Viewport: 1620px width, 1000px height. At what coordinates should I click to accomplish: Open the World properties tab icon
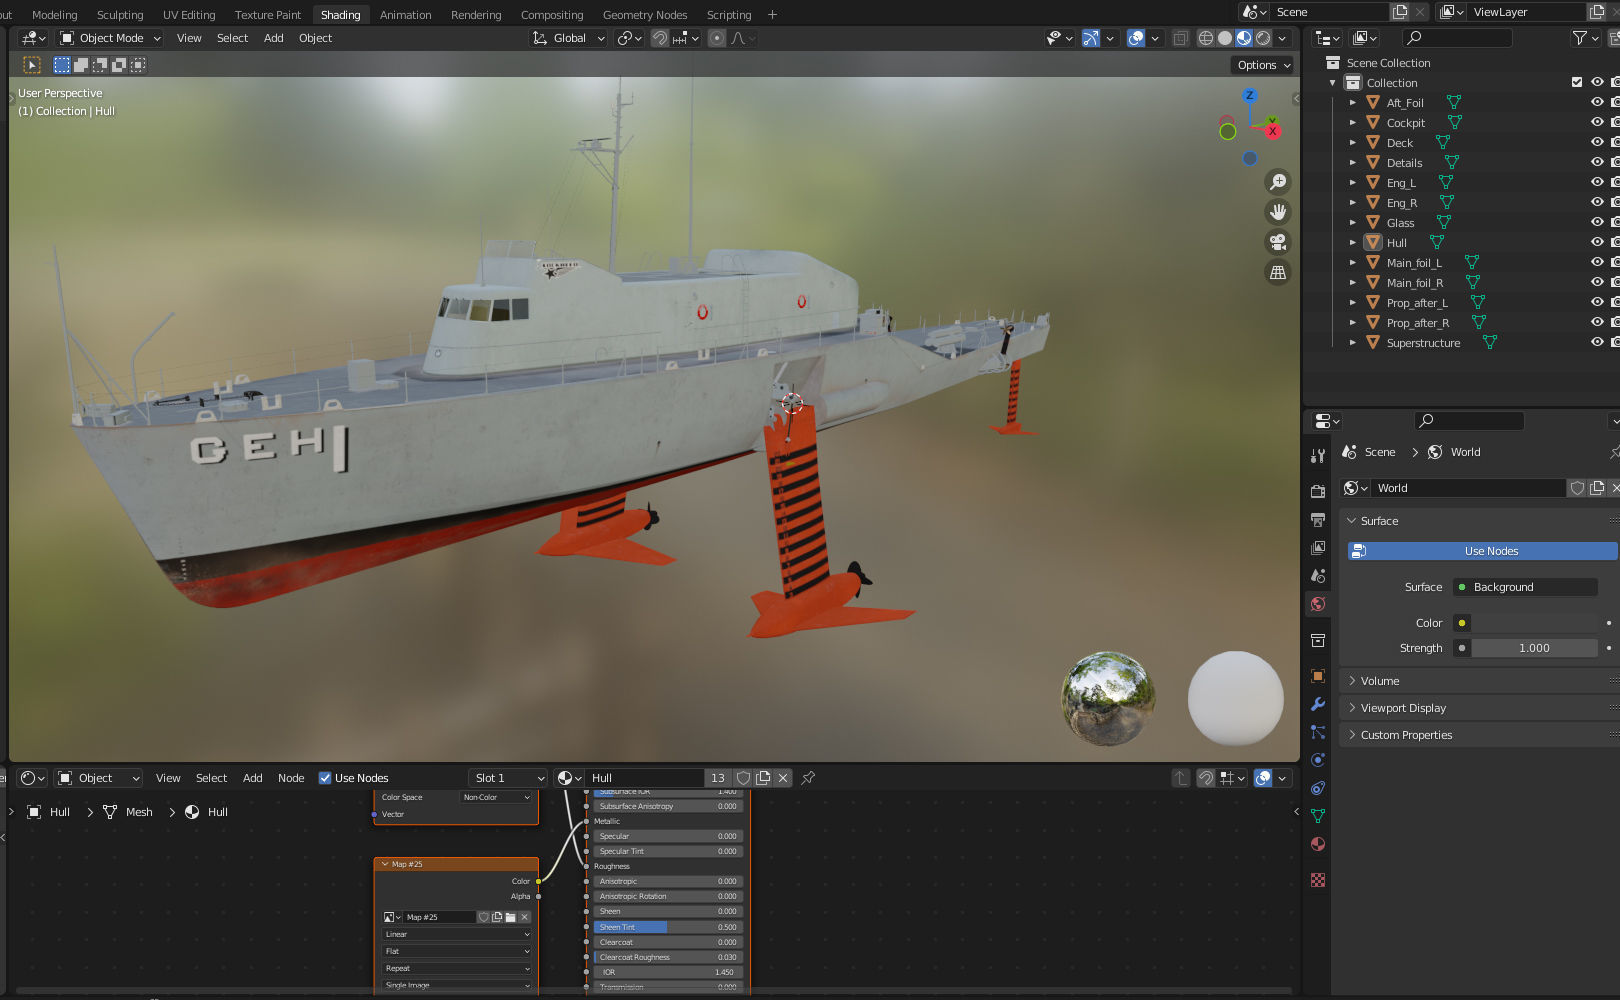pos(1318,604)
